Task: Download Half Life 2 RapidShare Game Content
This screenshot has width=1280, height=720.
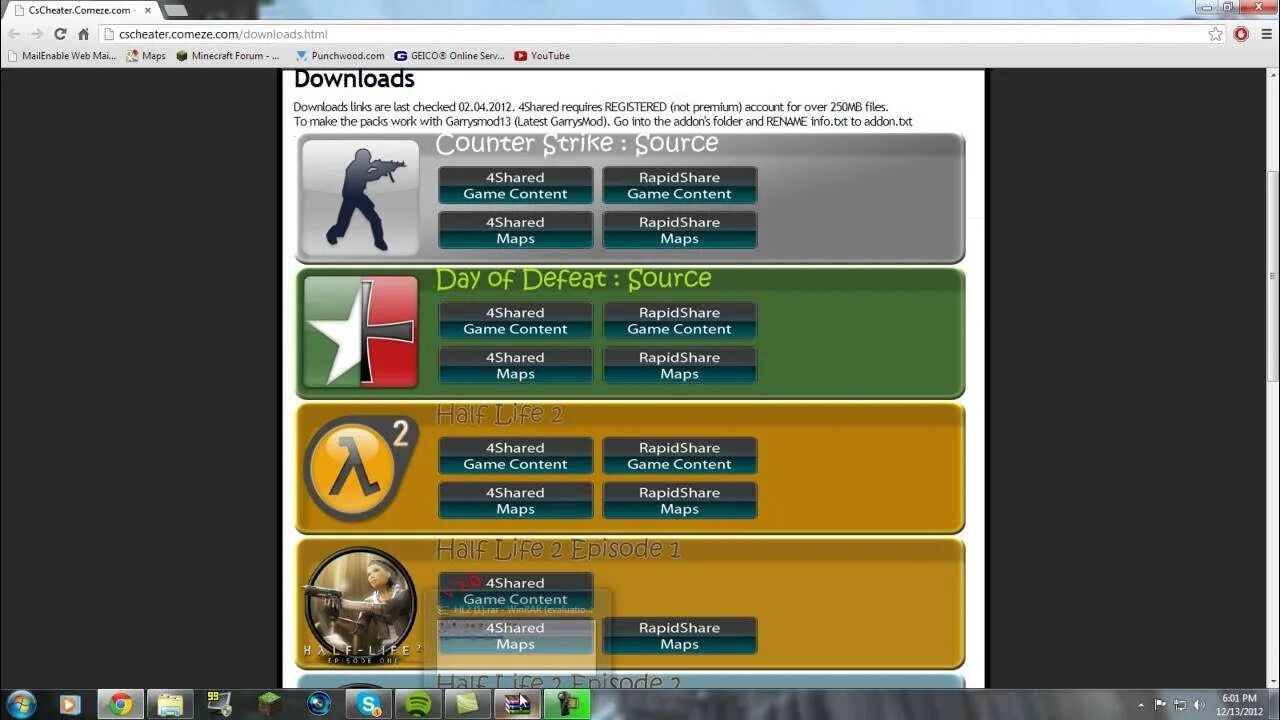Action: coord(679,456)
